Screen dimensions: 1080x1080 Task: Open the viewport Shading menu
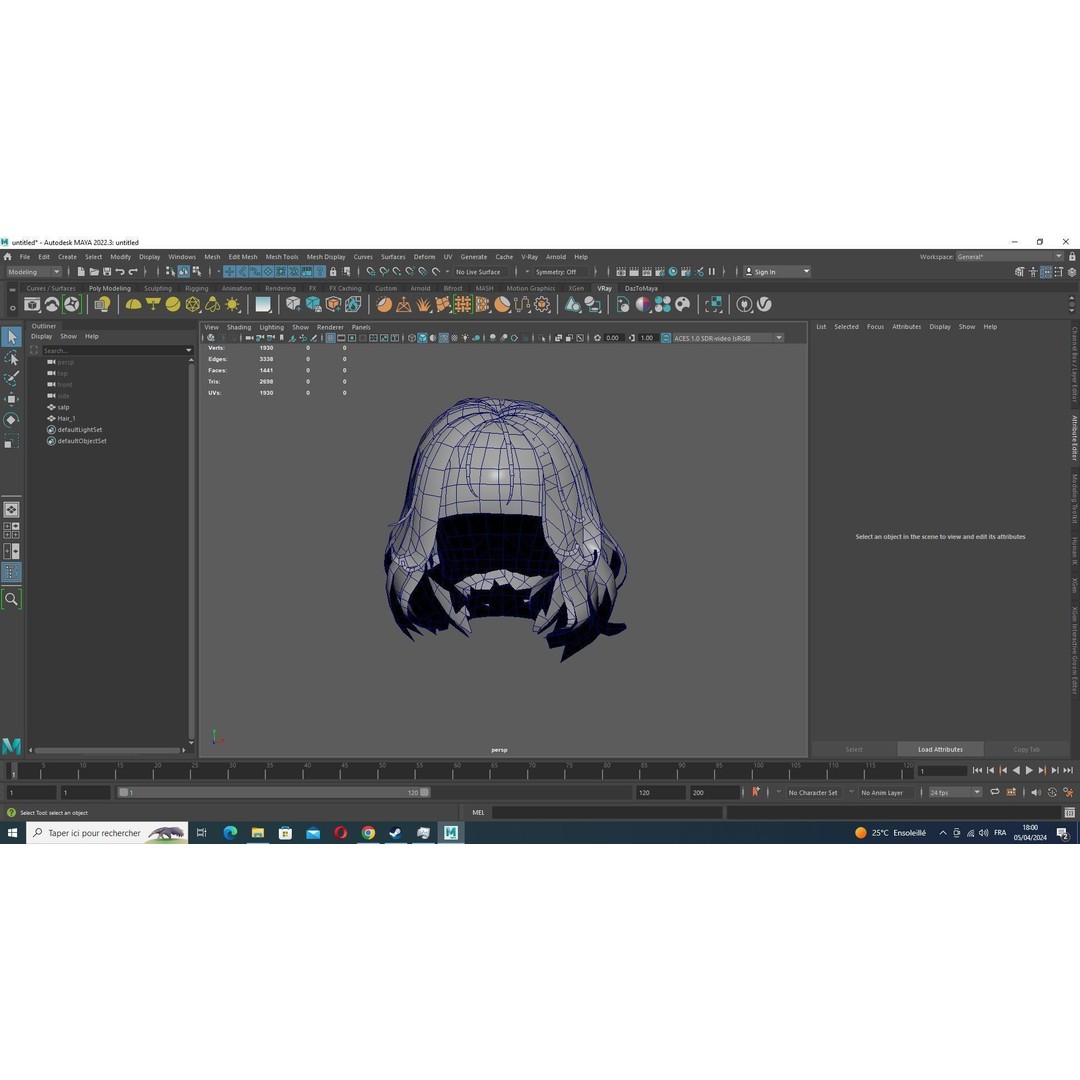(x=239, y=327)
